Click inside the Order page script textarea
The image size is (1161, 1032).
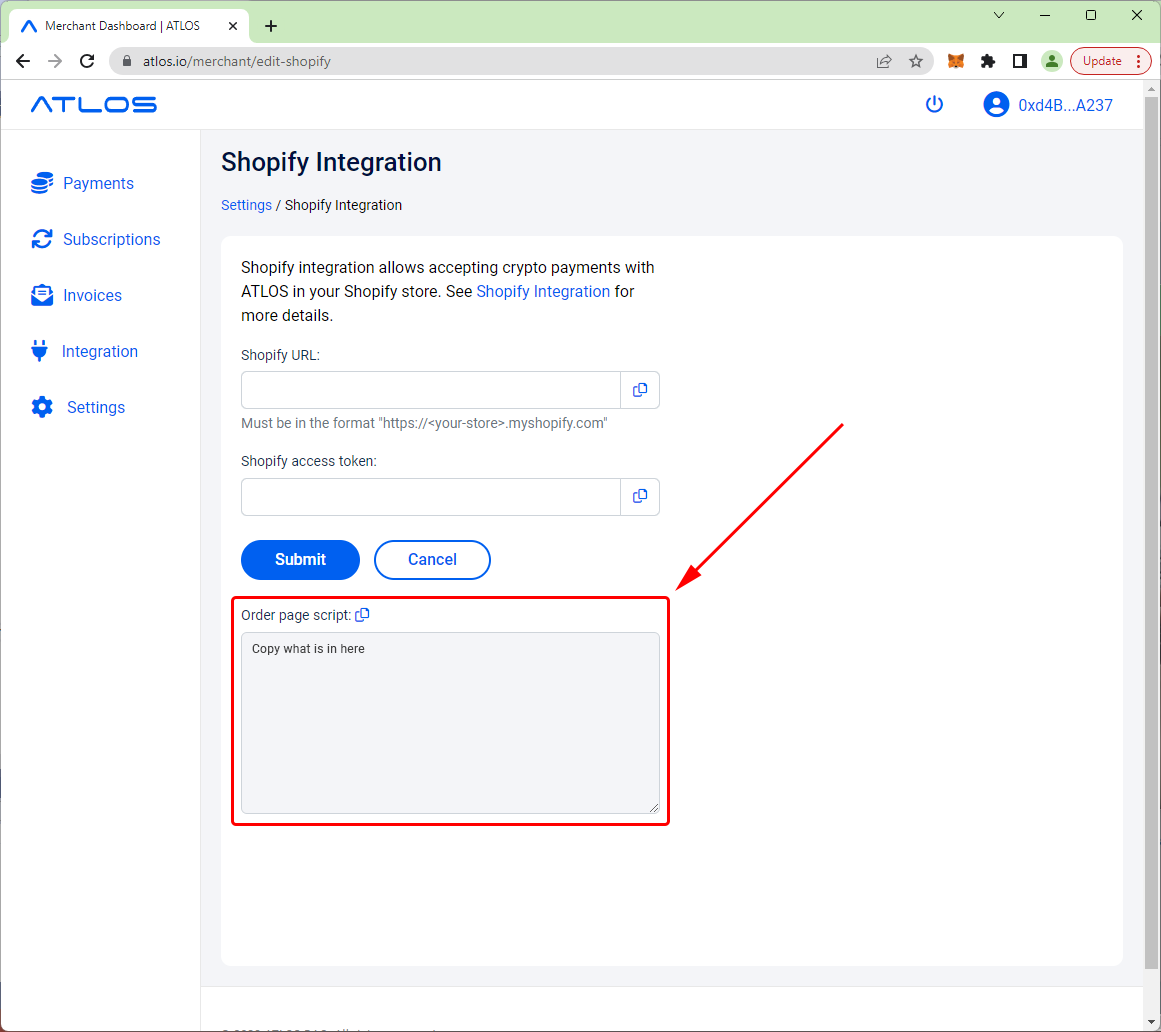tap(450, 723)
